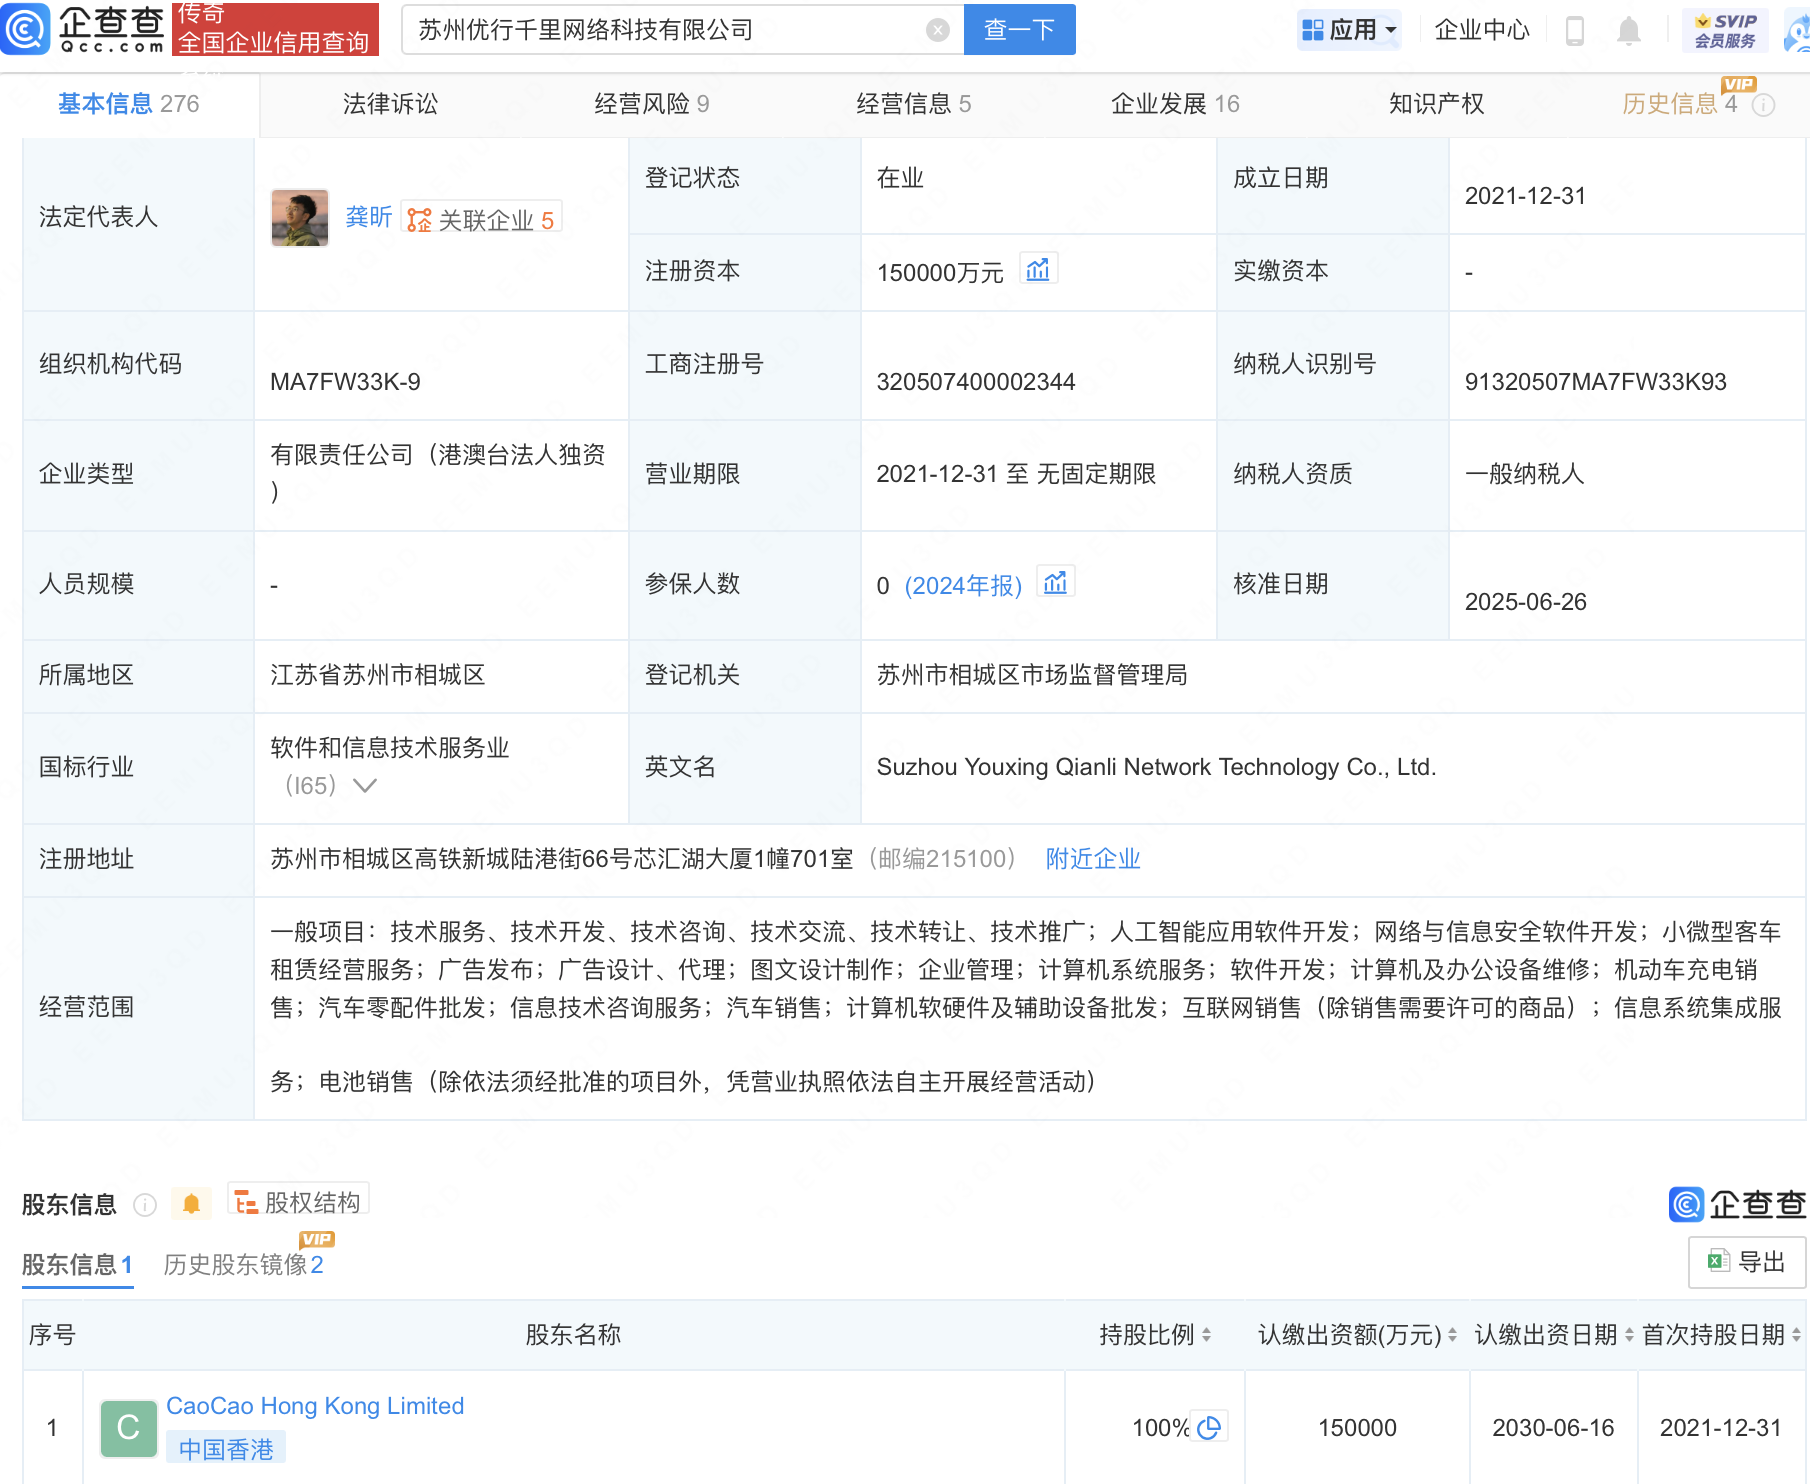1810x1484 pixels.
Task: Click the 150000 subscribed amount cell
Action: [1357, 1428]
